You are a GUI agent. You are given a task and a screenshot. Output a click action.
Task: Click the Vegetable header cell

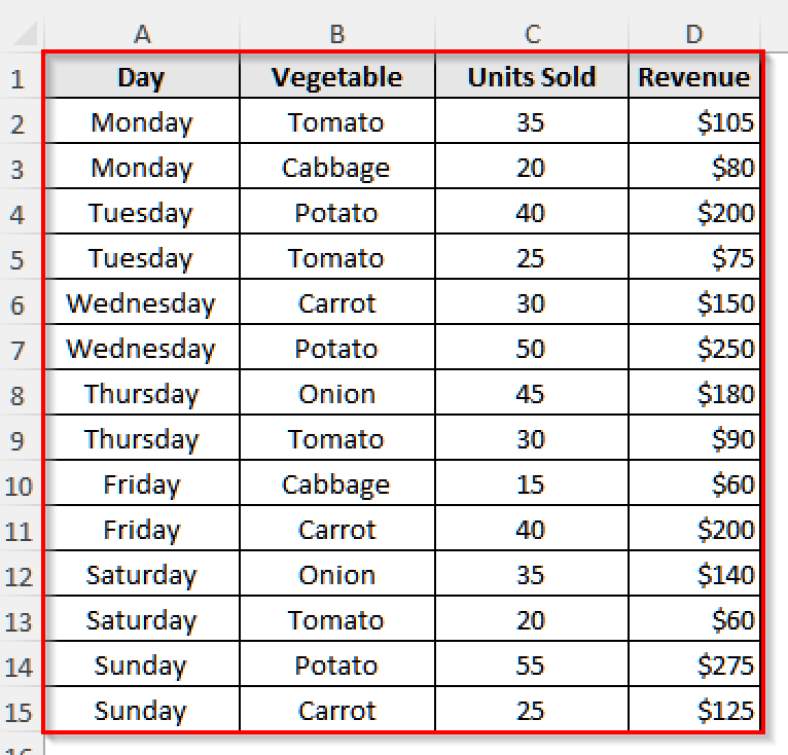pyautogui.click(x=337, y=75)
